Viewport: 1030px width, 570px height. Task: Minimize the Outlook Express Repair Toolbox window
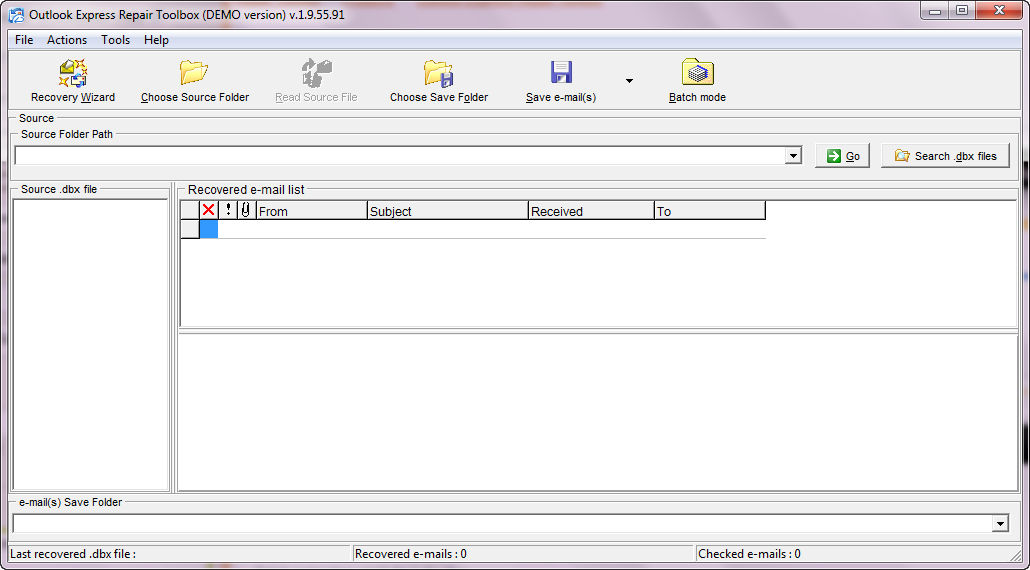click(x=935, y=11)
